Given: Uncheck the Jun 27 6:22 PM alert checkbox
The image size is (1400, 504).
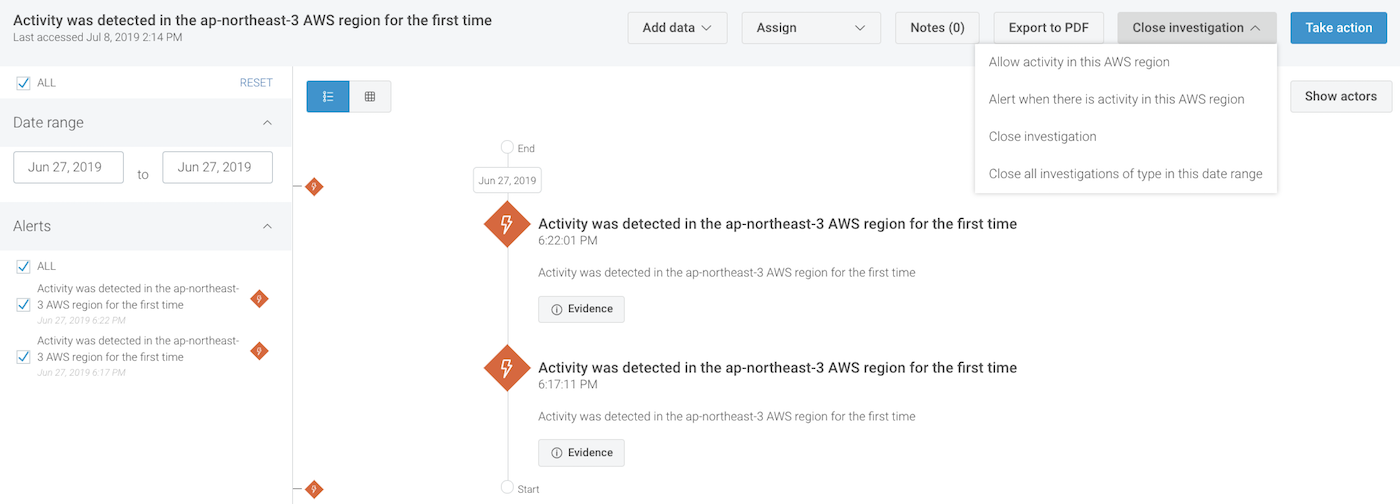Looking at the screenshot, I should point(24,304).
